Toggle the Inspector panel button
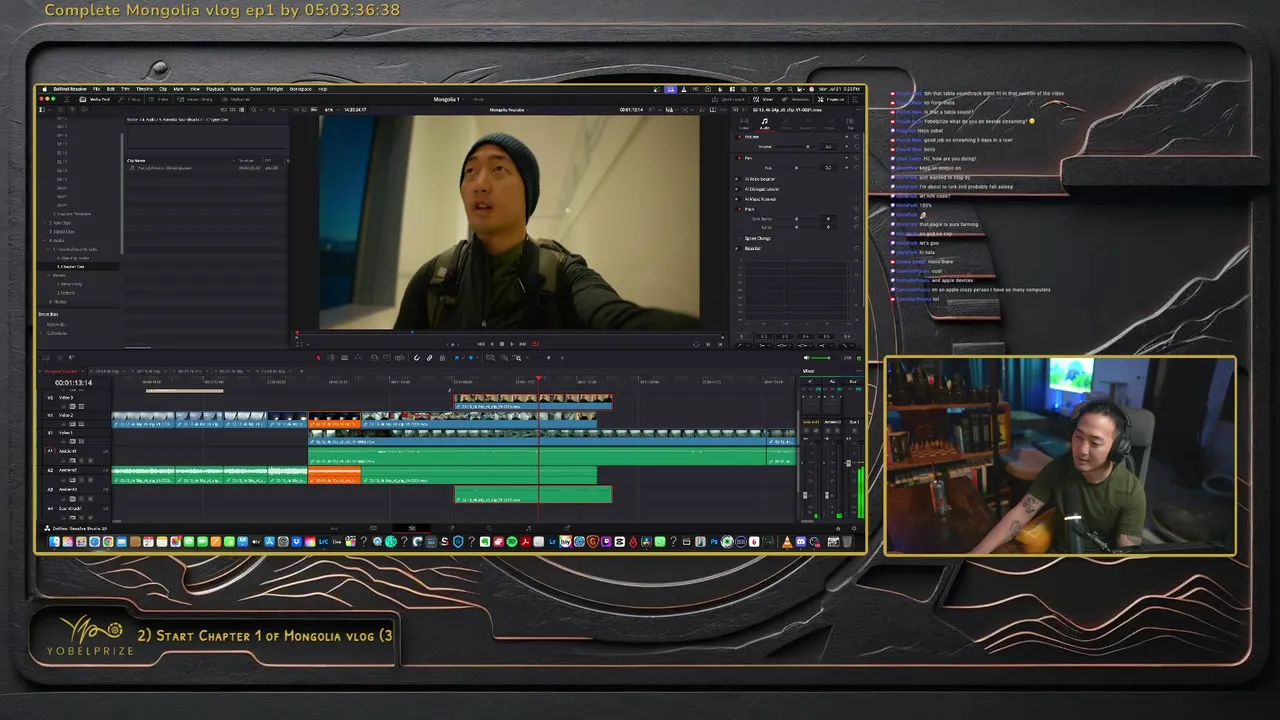 (x=831, y=100)
